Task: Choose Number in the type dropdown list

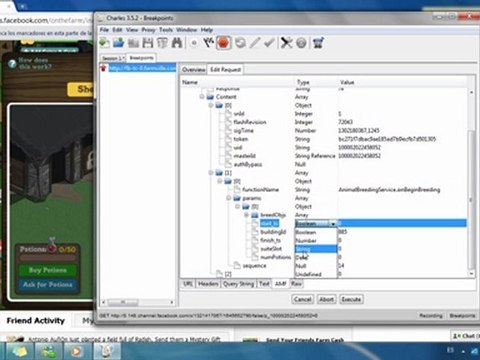Action: [x=315, y=240]
